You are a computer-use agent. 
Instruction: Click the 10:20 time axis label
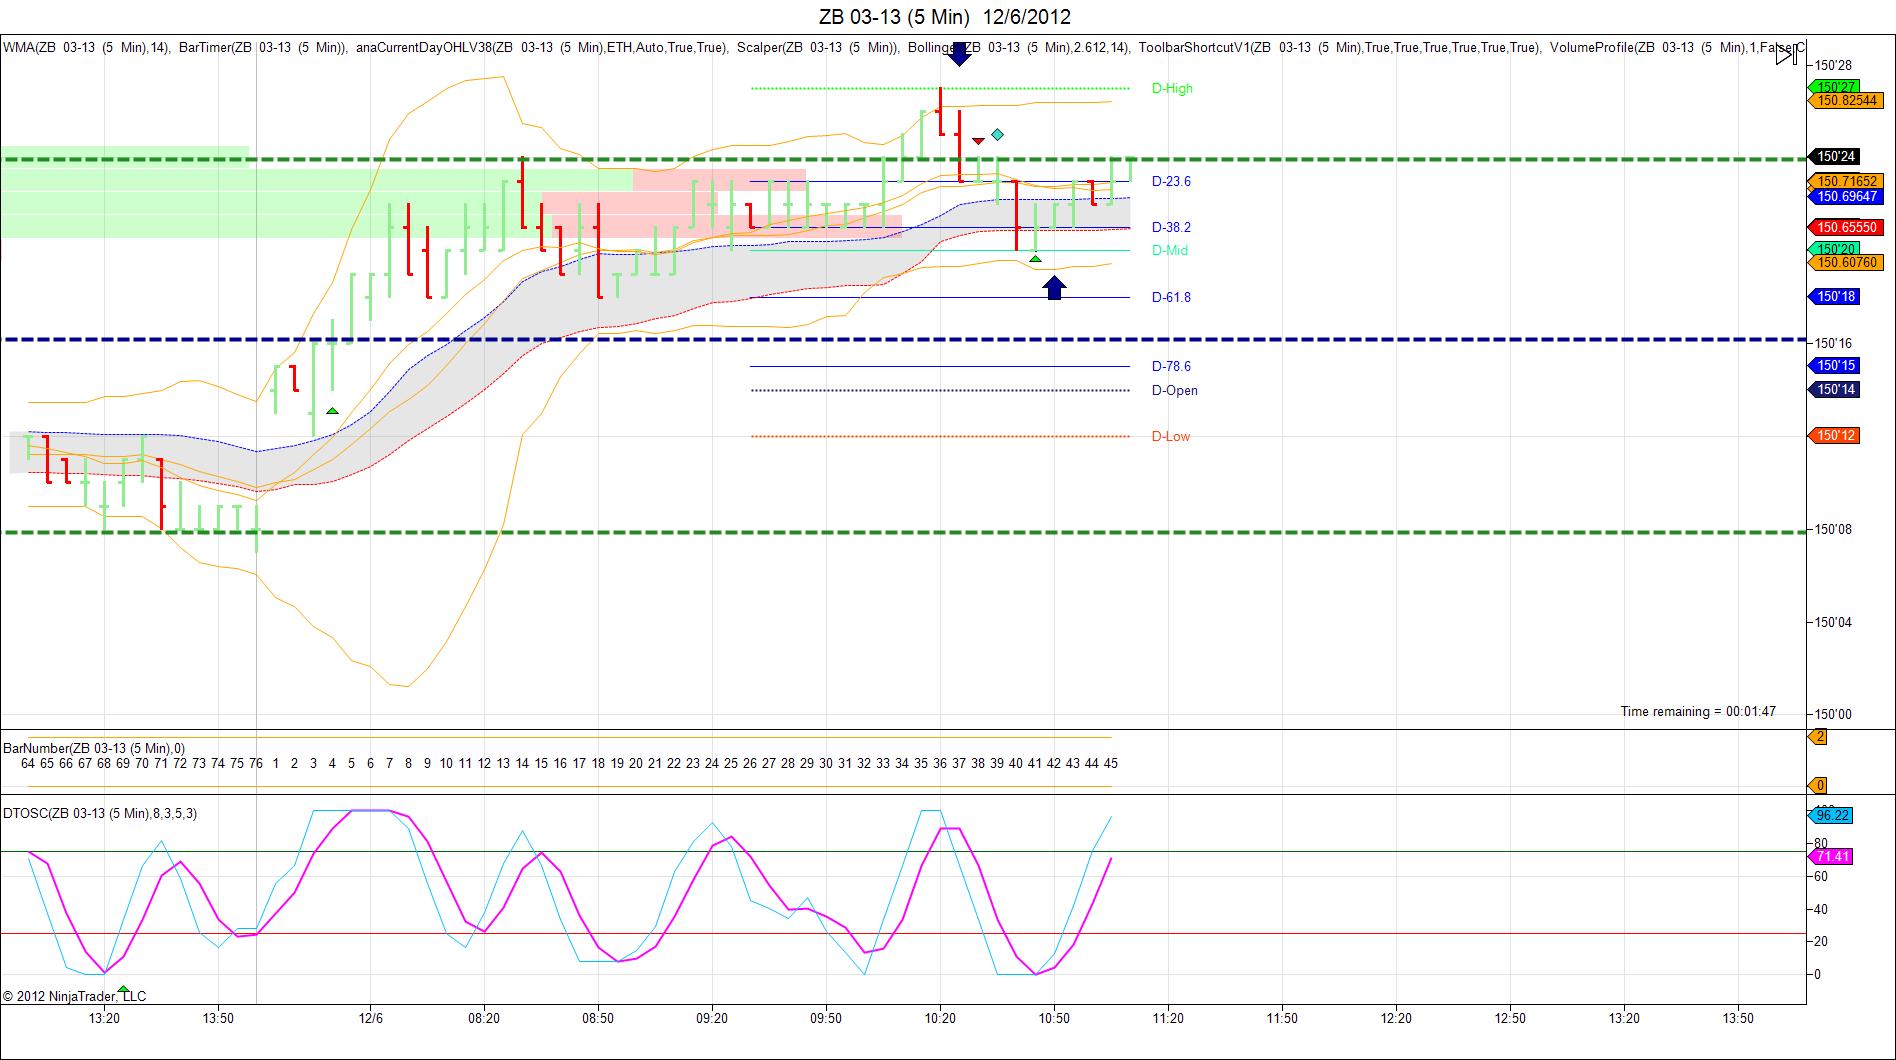point(940,1018)
